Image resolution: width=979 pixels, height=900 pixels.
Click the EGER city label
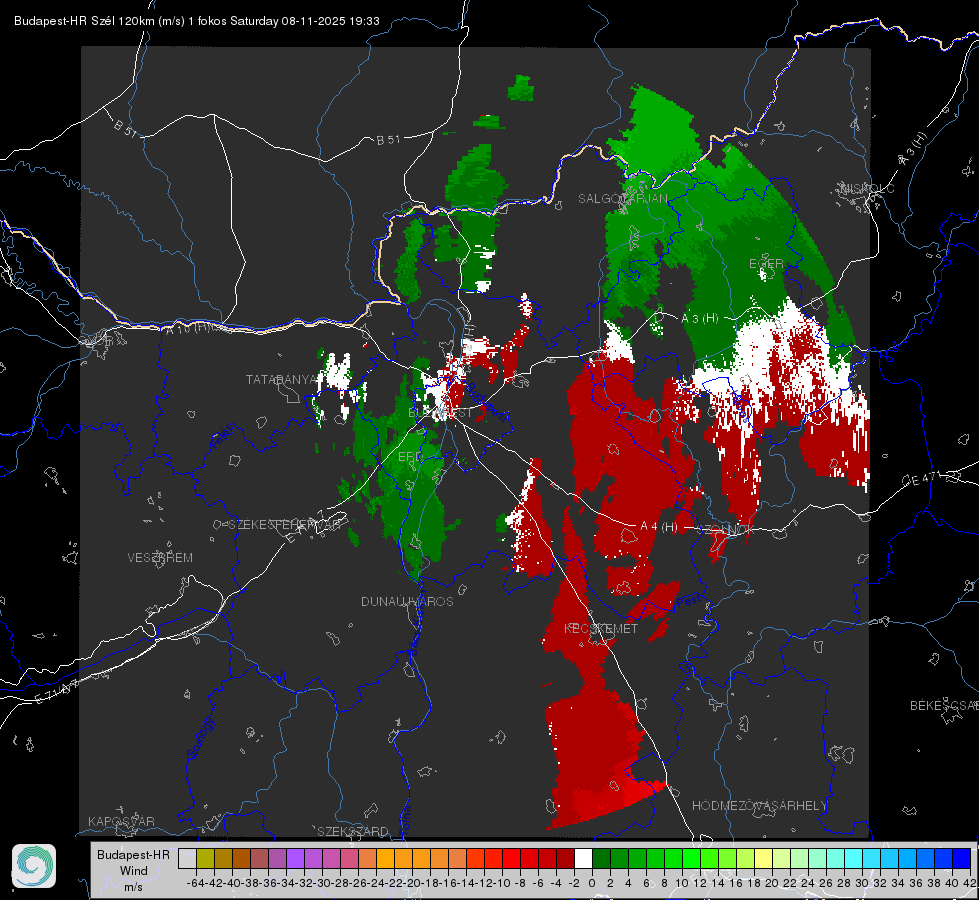pos(766,264)
